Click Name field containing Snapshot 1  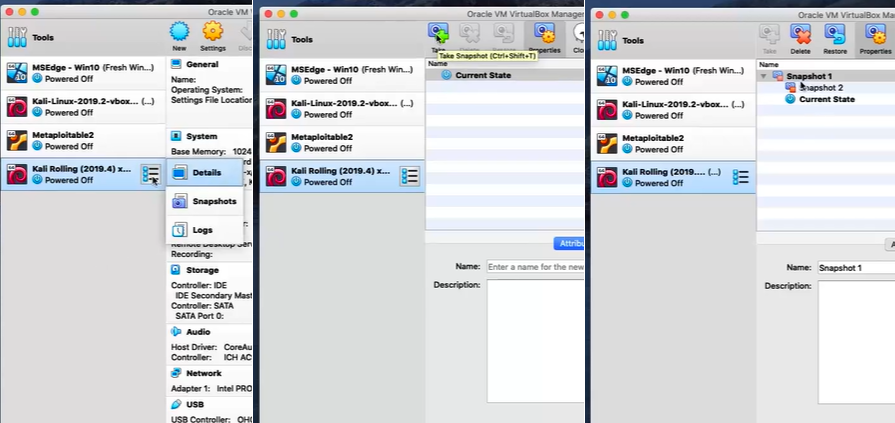[856, 267]
